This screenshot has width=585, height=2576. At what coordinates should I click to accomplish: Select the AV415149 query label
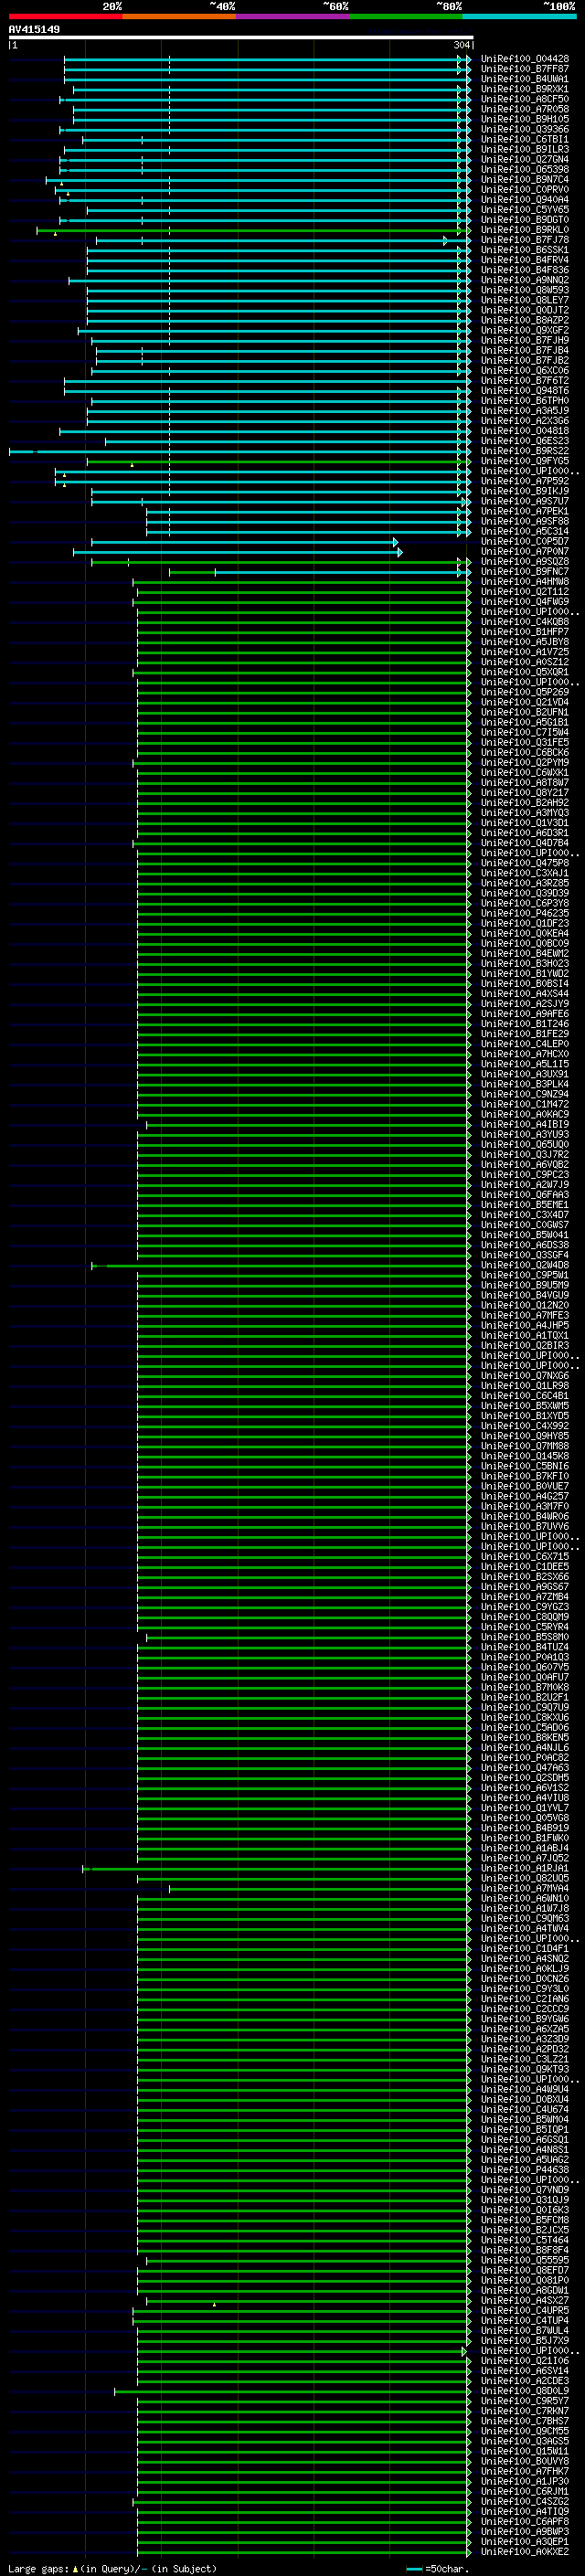coord(34,30)
